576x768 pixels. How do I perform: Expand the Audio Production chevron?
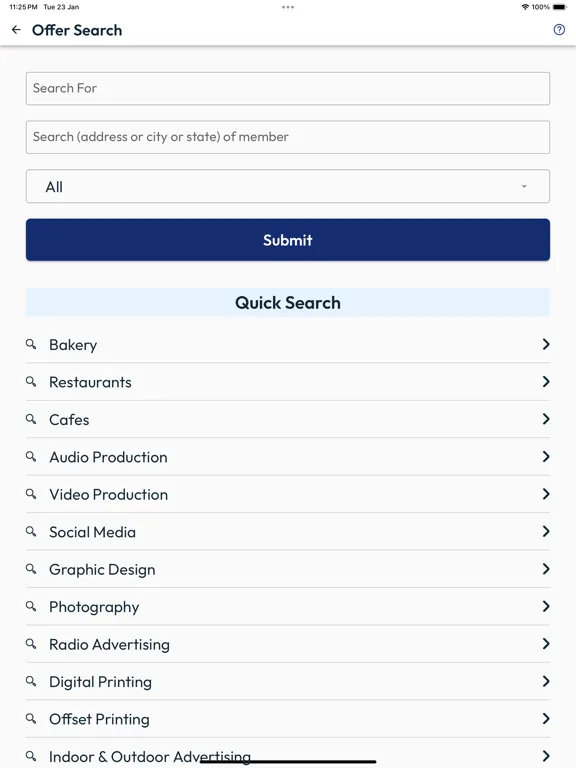tap(546, 456)
